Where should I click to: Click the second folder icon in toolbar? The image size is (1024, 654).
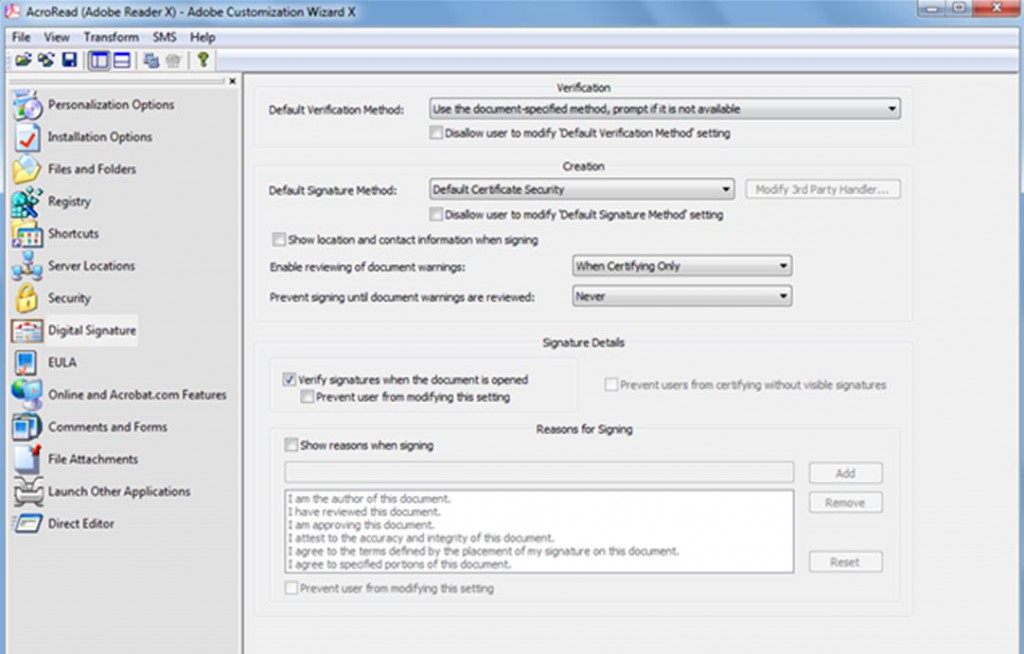[46, 60]
